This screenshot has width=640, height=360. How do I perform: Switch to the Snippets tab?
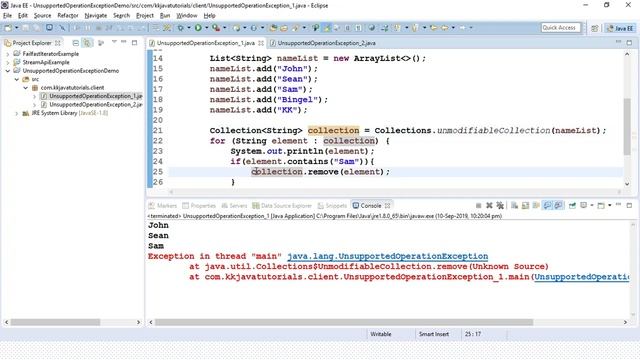[332, 206]
